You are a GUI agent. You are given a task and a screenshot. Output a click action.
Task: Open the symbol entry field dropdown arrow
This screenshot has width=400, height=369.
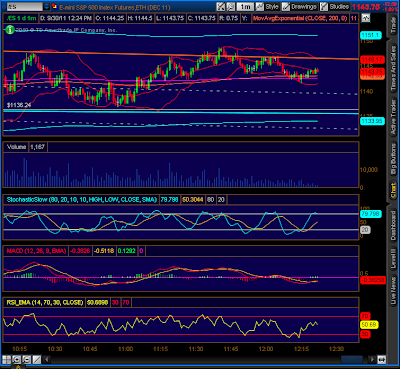pos(47,6)
